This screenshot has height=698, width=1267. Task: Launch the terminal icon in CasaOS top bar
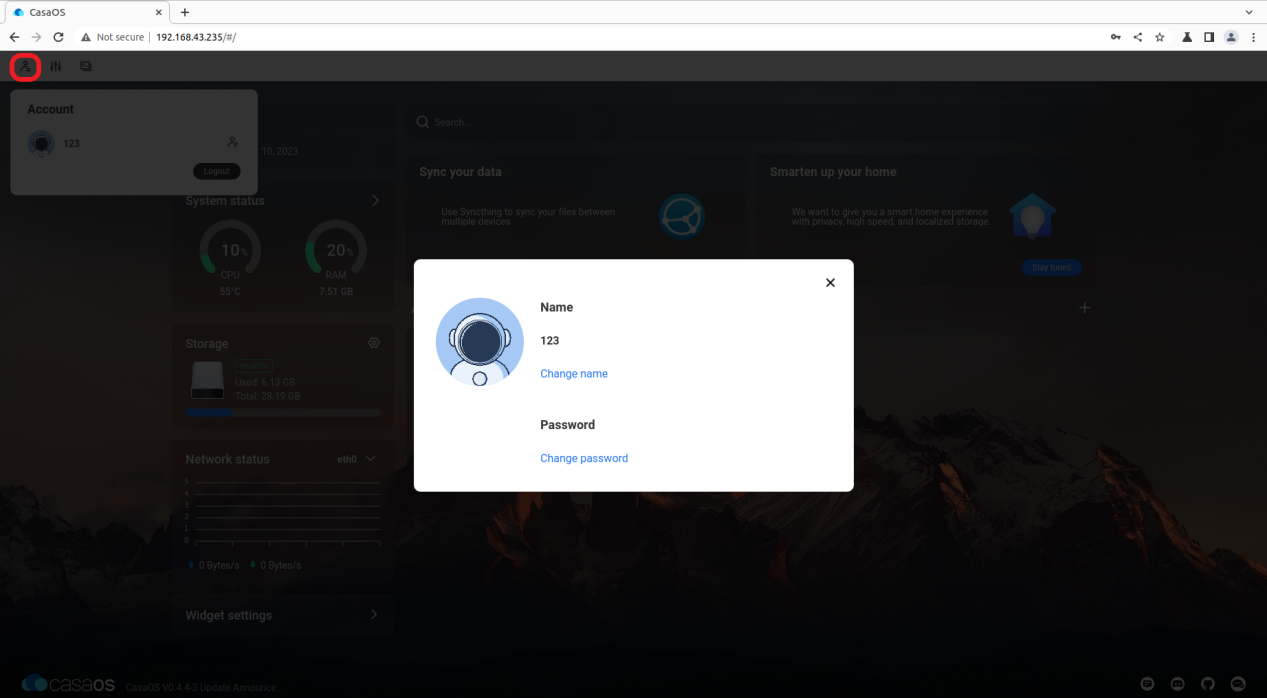86,66
